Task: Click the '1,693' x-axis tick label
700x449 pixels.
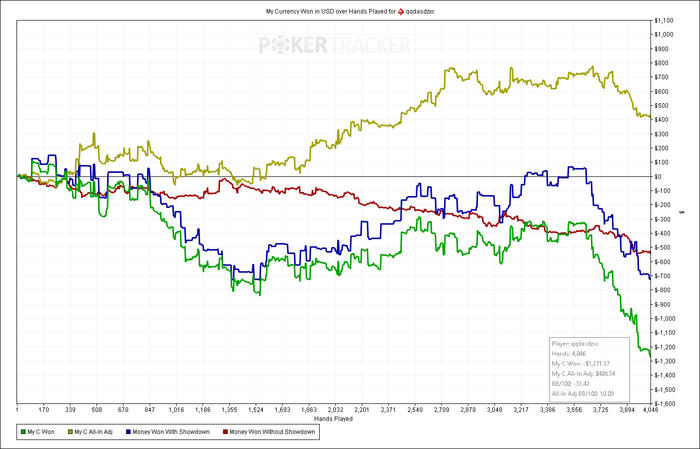Action: coord(282,409)
